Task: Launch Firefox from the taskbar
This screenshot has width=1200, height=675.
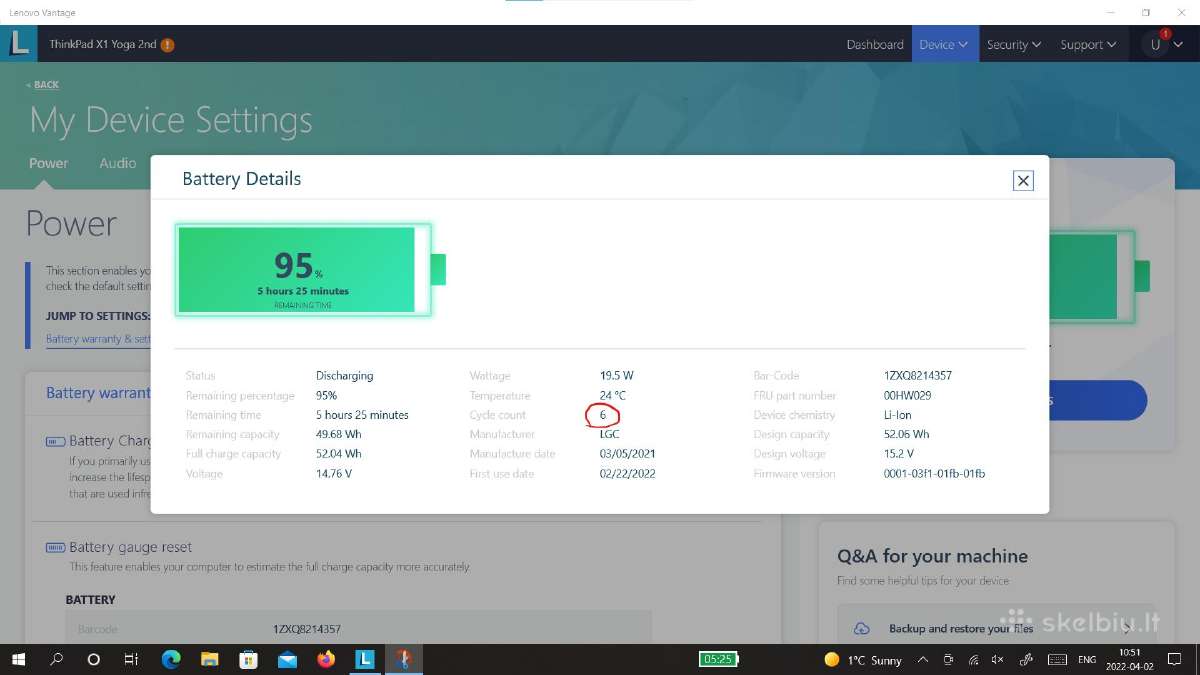Action: (326, 659)
